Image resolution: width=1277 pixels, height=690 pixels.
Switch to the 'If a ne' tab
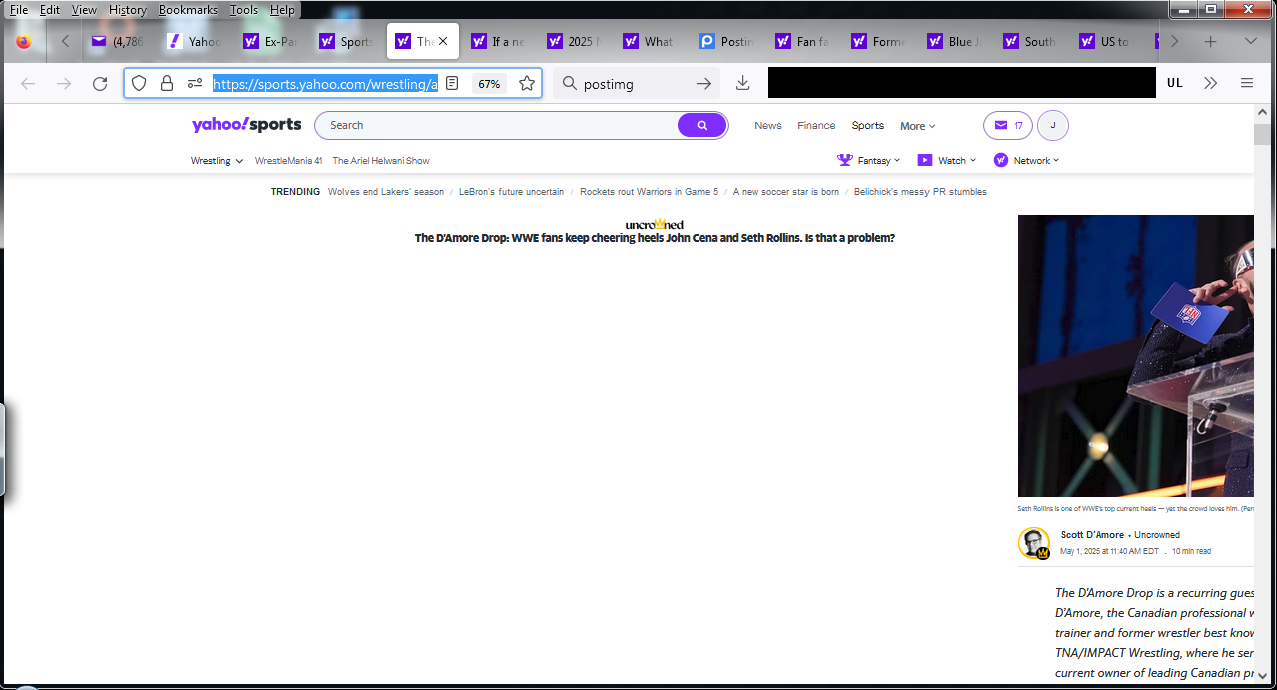[x=498, y=42]
